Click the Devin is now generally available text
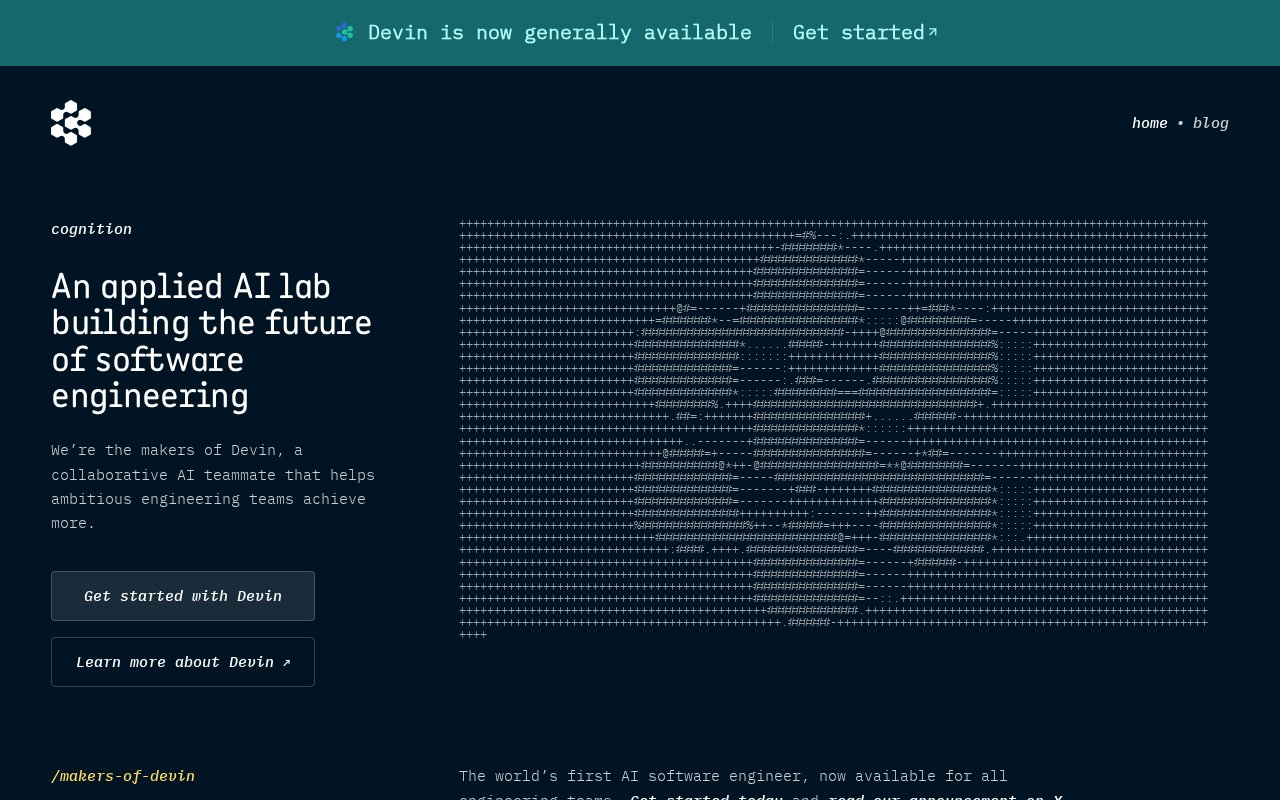The height and width of the screenshot is (800, 1280). [x=560, y=33]
